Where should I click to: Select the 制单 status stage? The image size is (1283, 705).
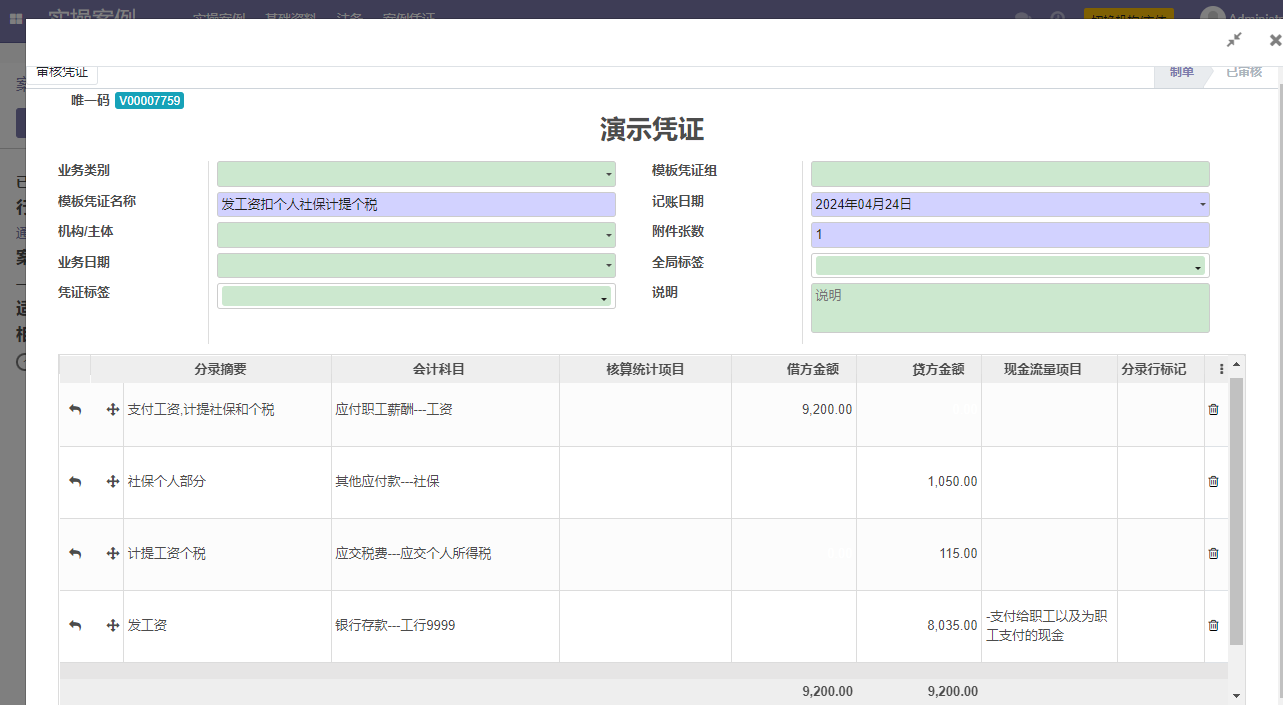click(1181, 72)
